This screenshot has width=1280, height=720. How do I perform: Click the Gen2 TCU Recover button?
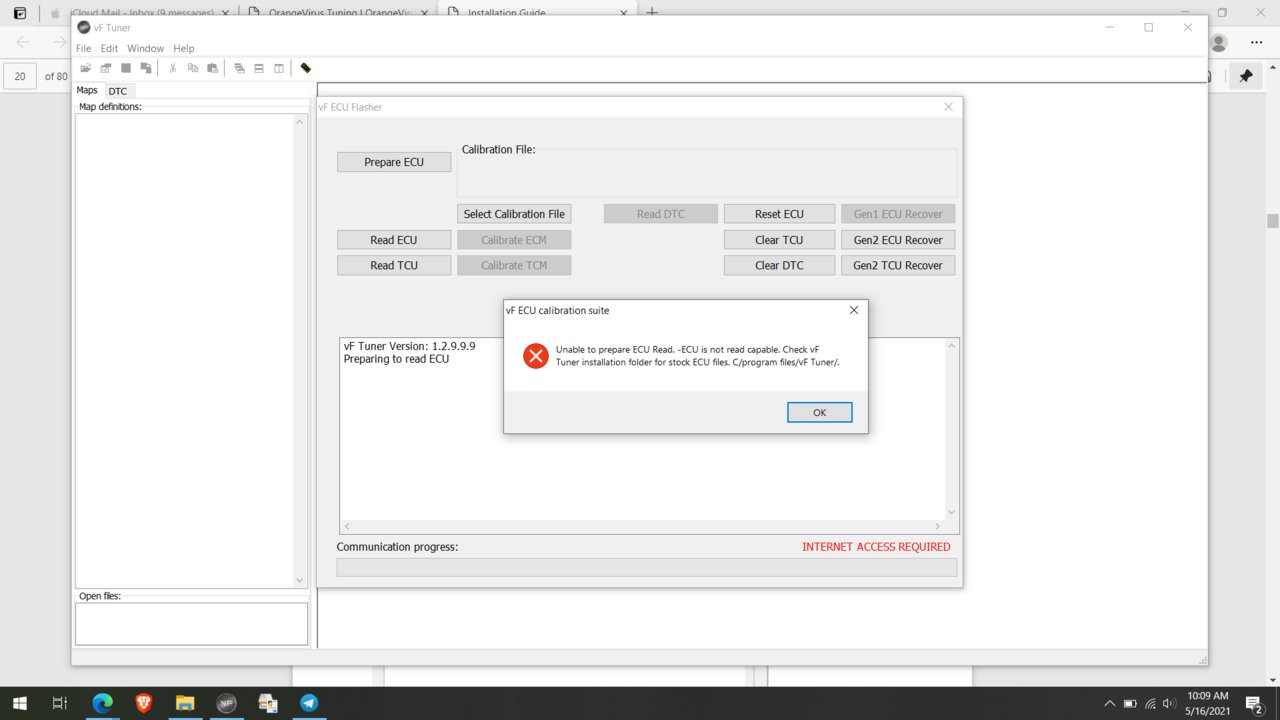point(898,265)
